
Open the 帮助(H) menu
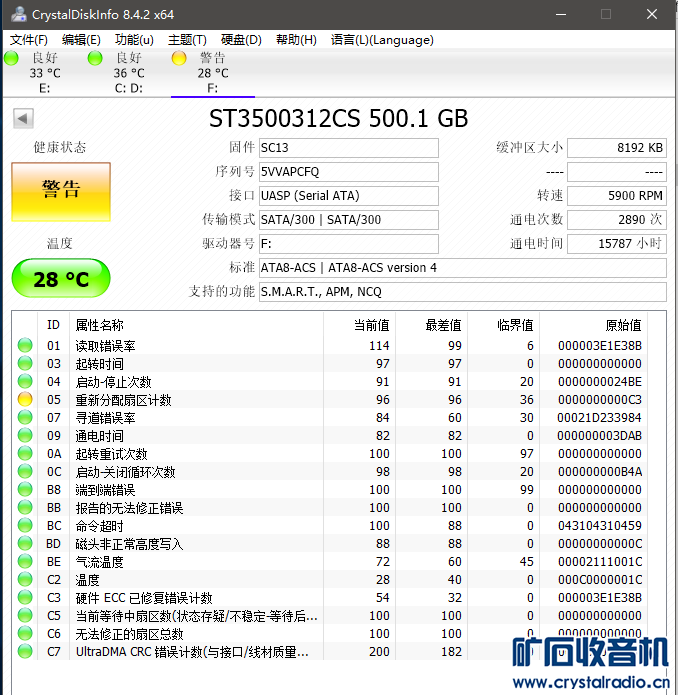[296, 40]
